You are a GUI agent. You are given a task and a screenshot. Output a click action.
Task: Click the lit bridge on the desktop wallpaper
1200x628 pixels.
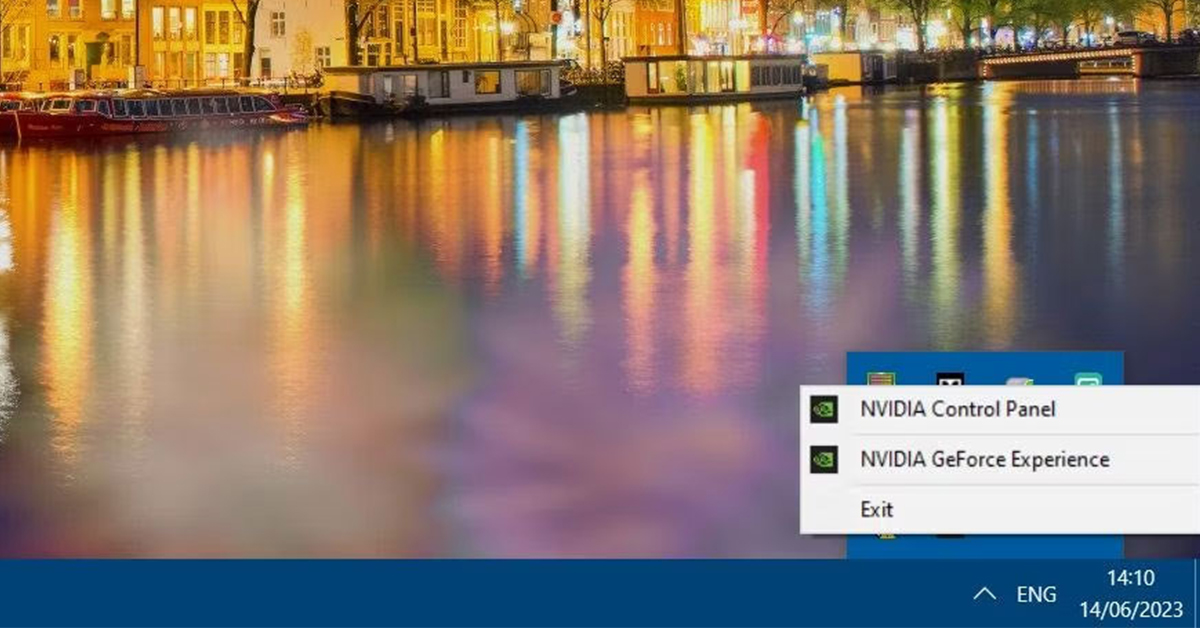(1060, 62)
